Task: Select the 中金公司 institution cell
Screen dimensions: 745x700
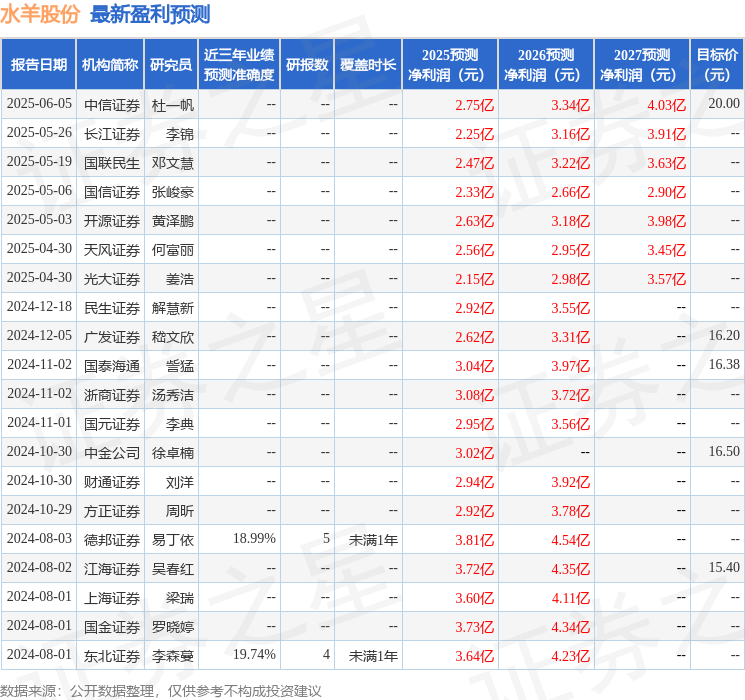Action: pos(112,453)
